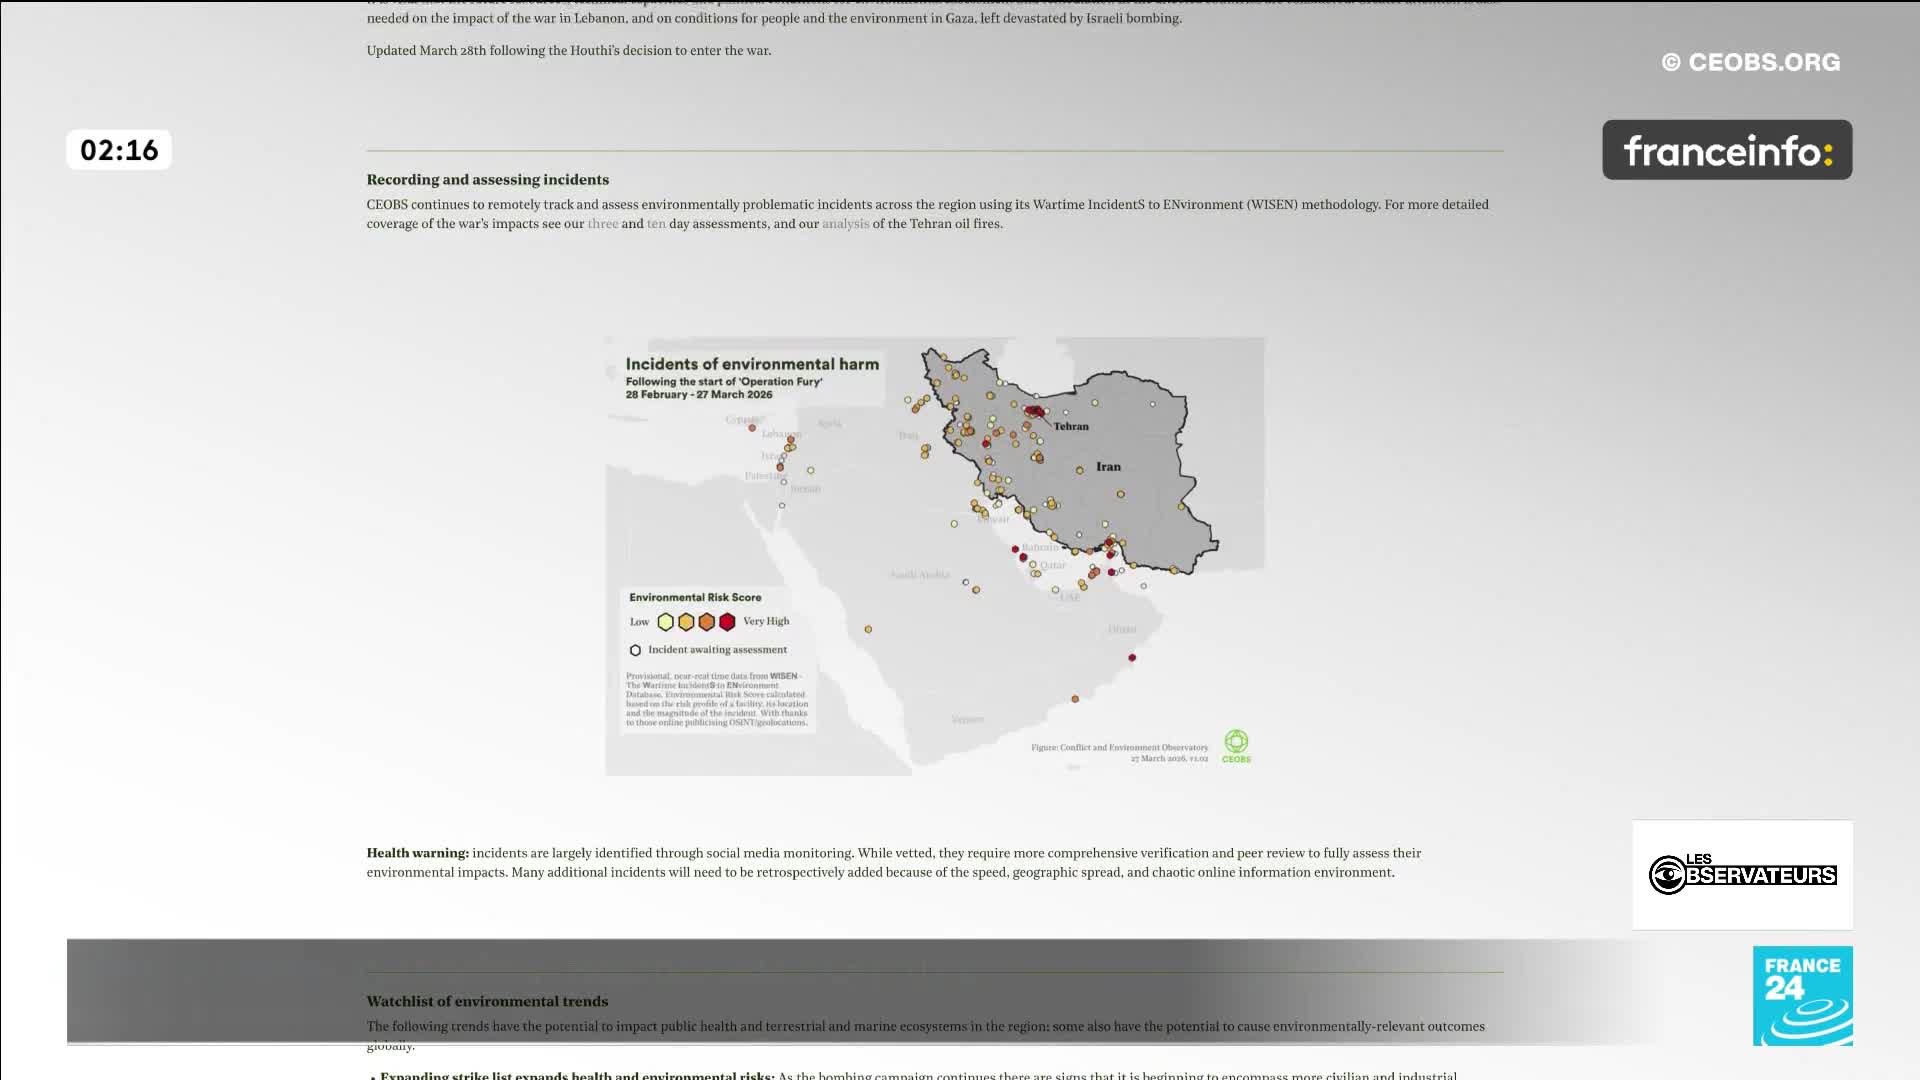Click the orange marker in western Saudi Arabia
This screenshot has height=1080, width=1920.
point(868,629)
